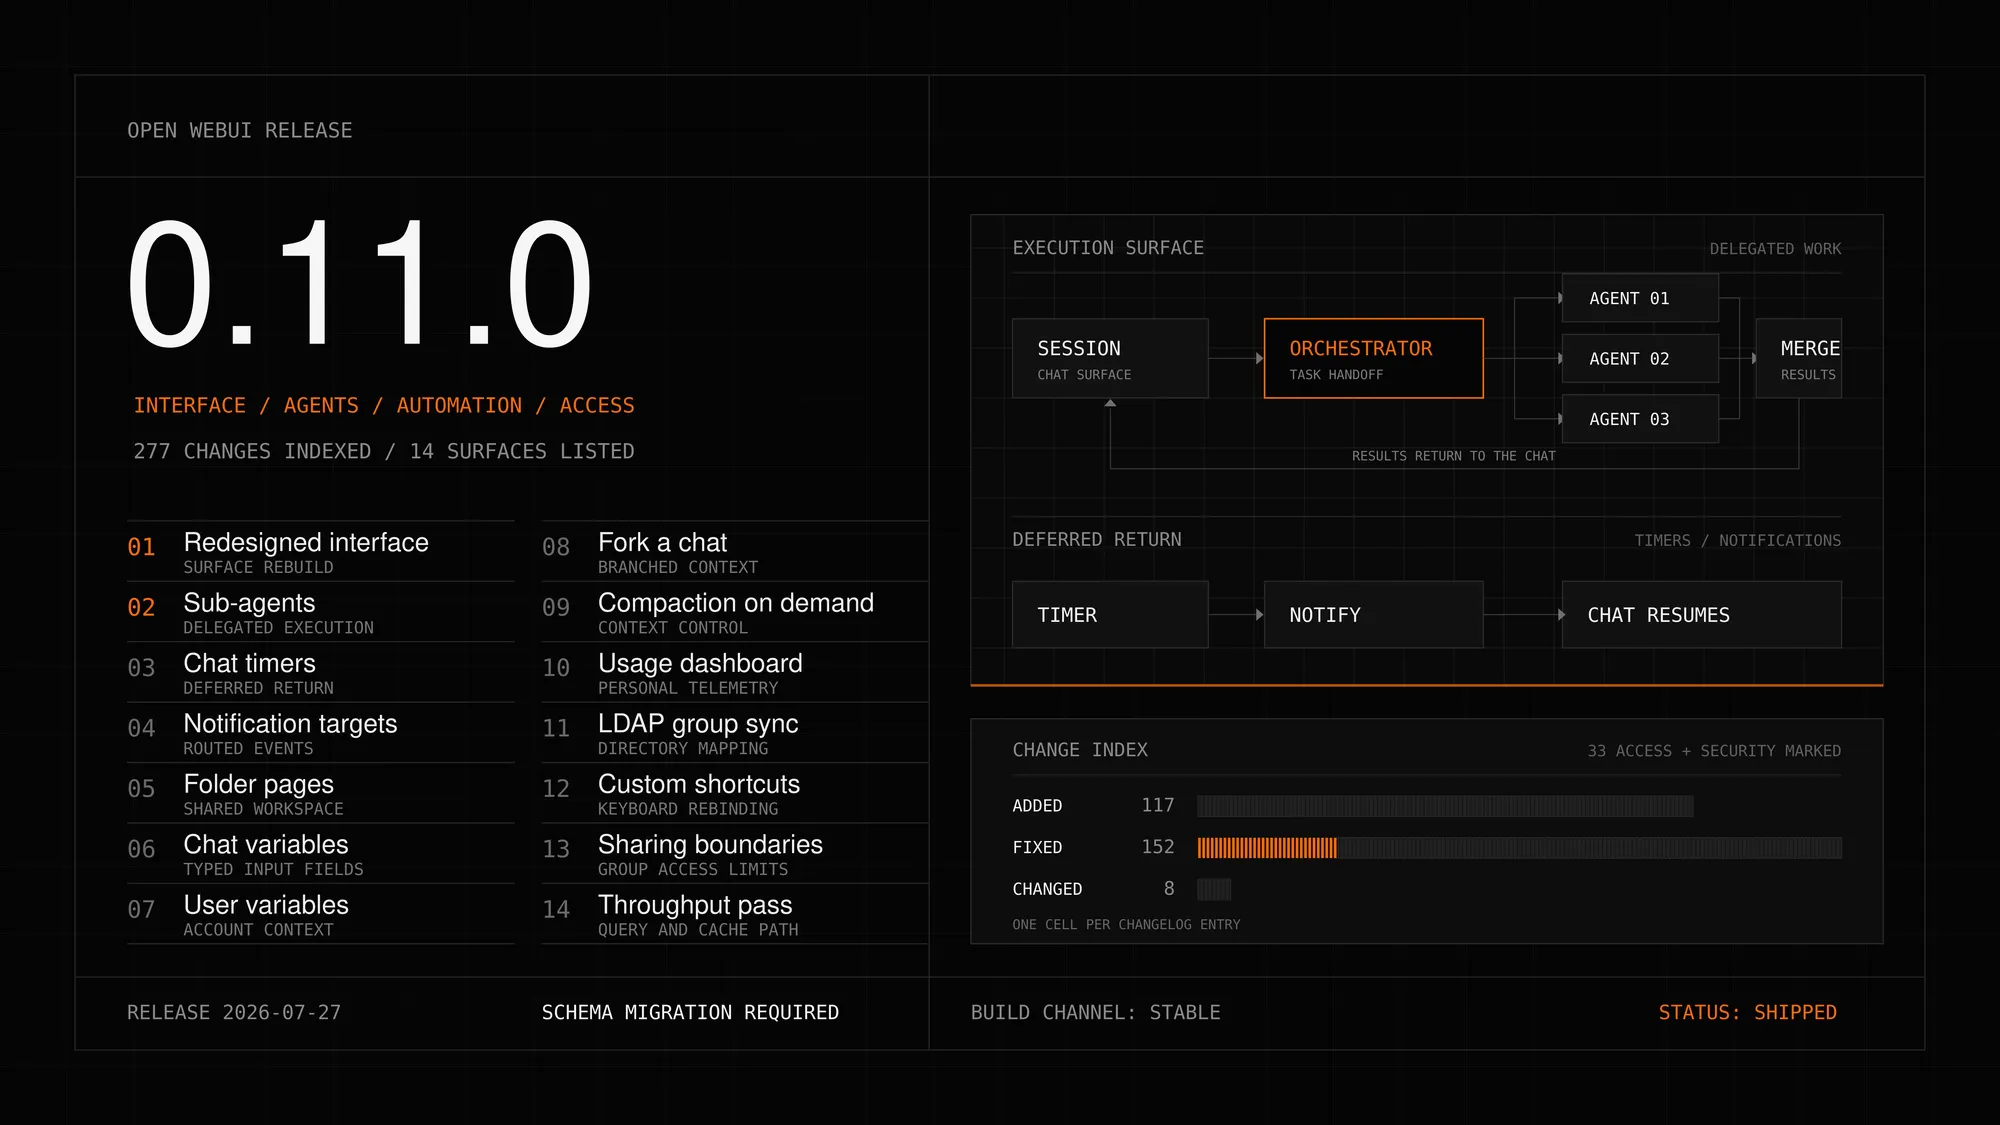2000x1125 pixels.
Task: Click the arrow from Session to Orchestrator
Action: pos(1237,358)
